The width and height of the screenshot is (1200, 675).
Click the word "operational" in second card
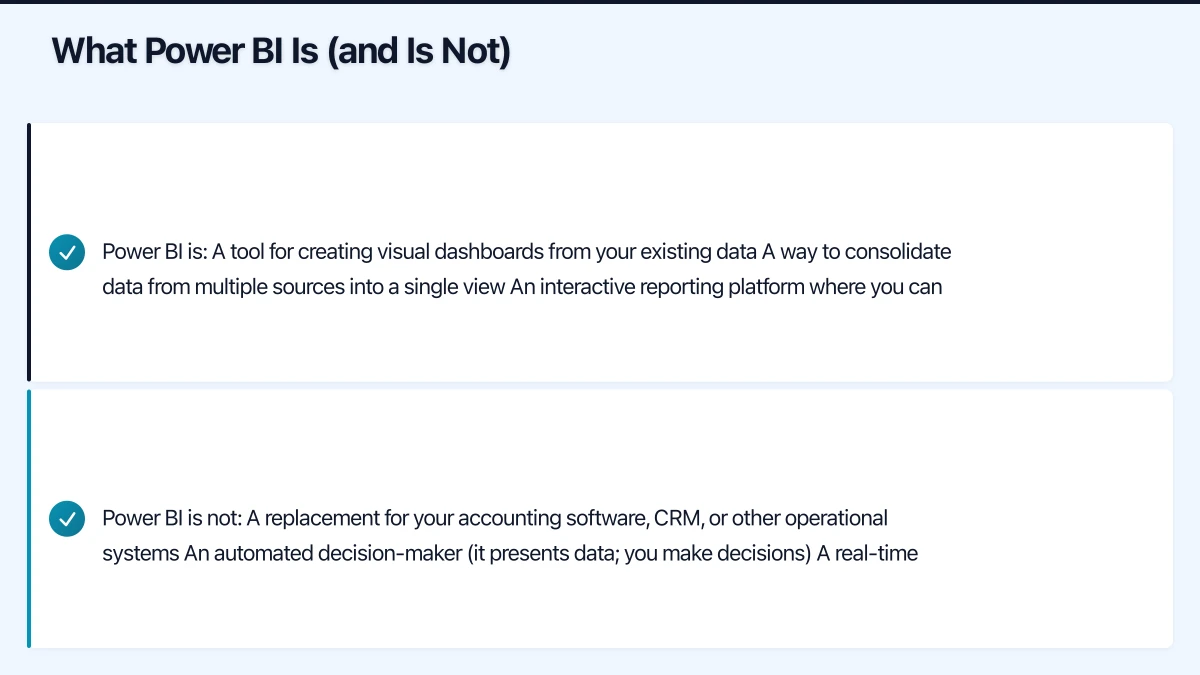[x=836, y=519]
